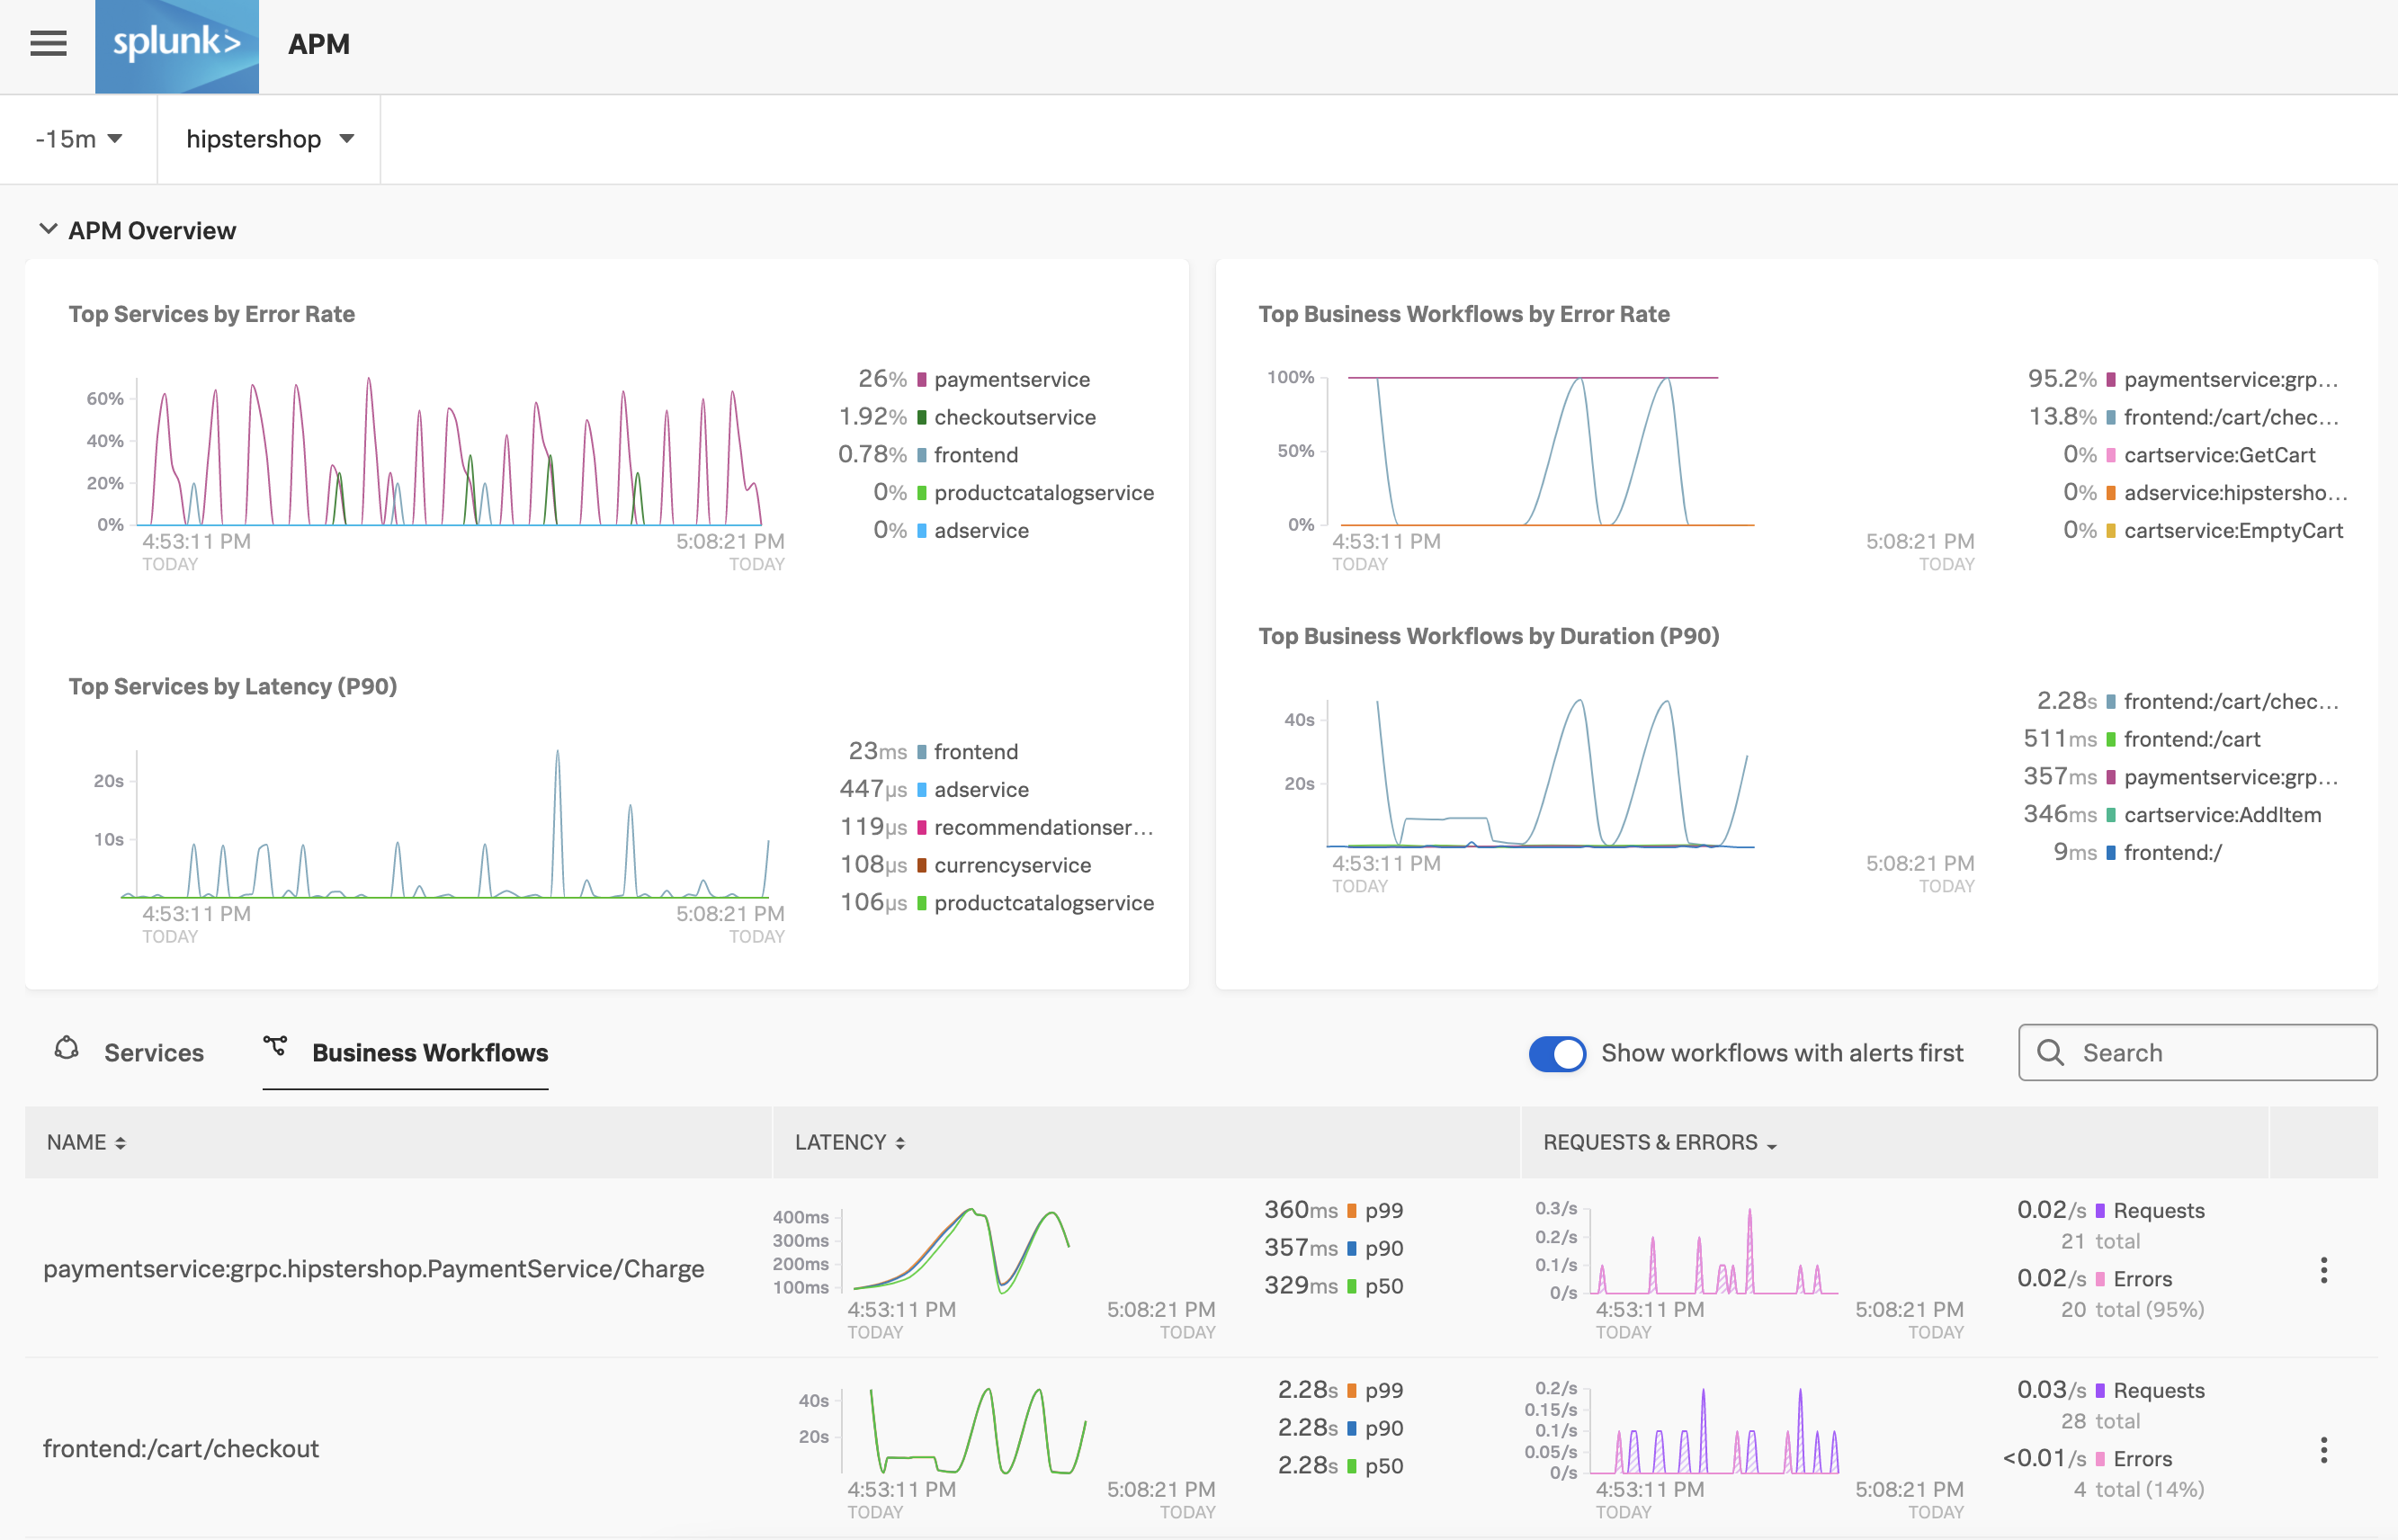The height and width of the screenshot is (1540, 2398).
Task: Open the -15m time range dropdown
Action: coord(79,139)
